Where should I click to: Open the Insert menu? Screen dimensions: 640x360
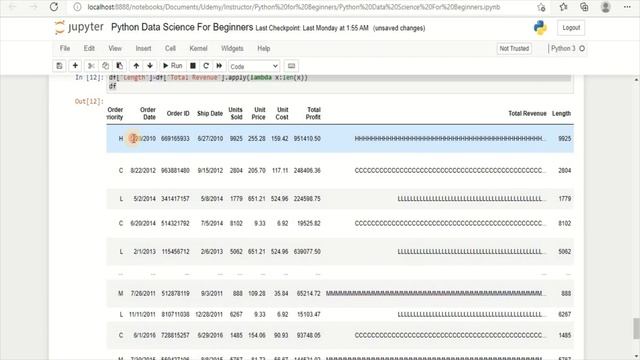pos(143,48)
